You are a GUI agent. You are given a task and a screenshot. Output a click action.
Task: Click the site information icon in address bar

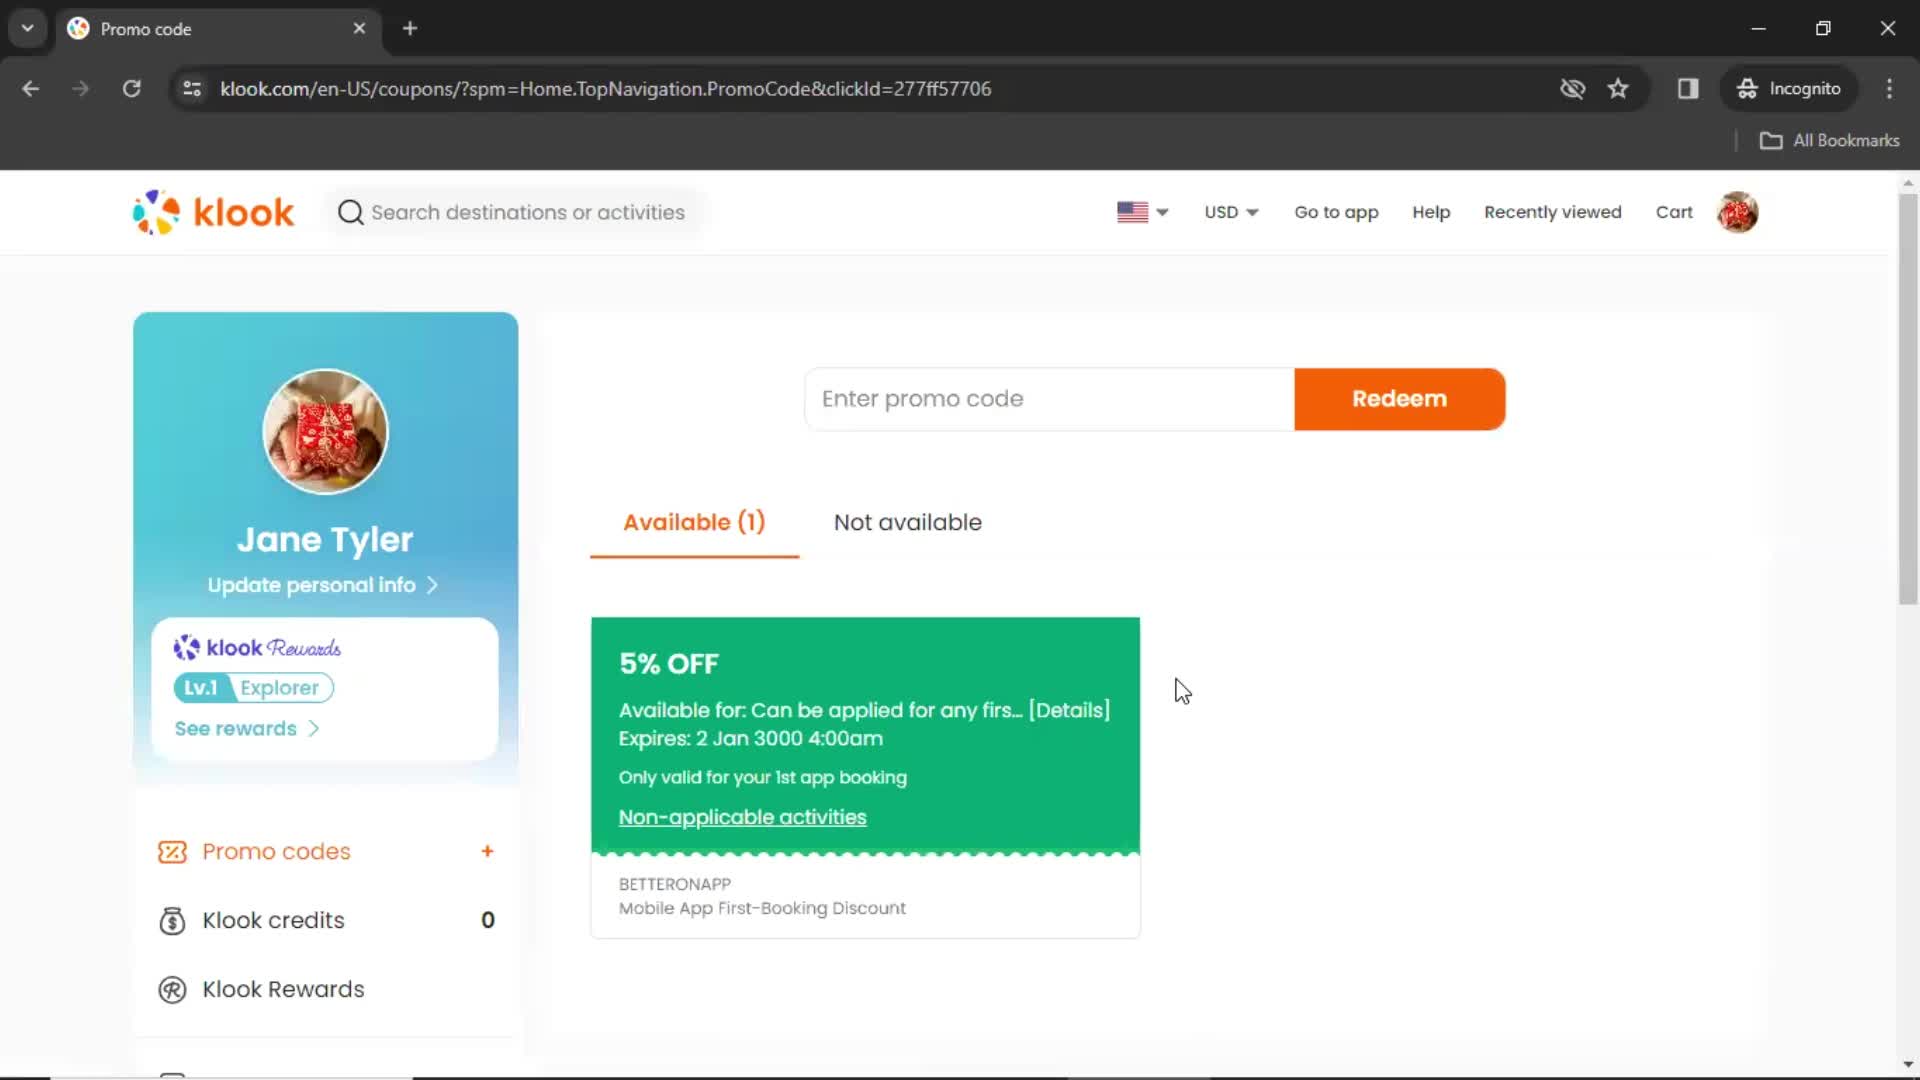pos(192,89)
